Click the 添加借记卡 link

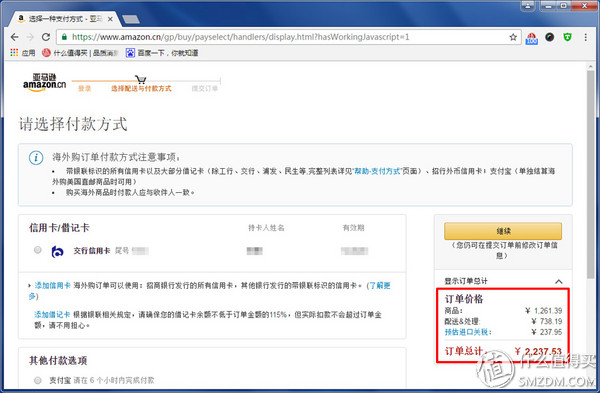[52, 315]
